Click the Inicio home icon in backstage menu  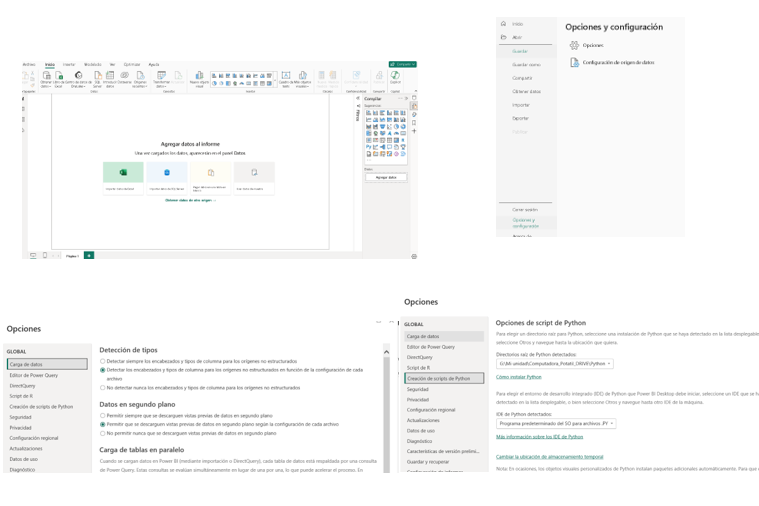coord(503,24)
